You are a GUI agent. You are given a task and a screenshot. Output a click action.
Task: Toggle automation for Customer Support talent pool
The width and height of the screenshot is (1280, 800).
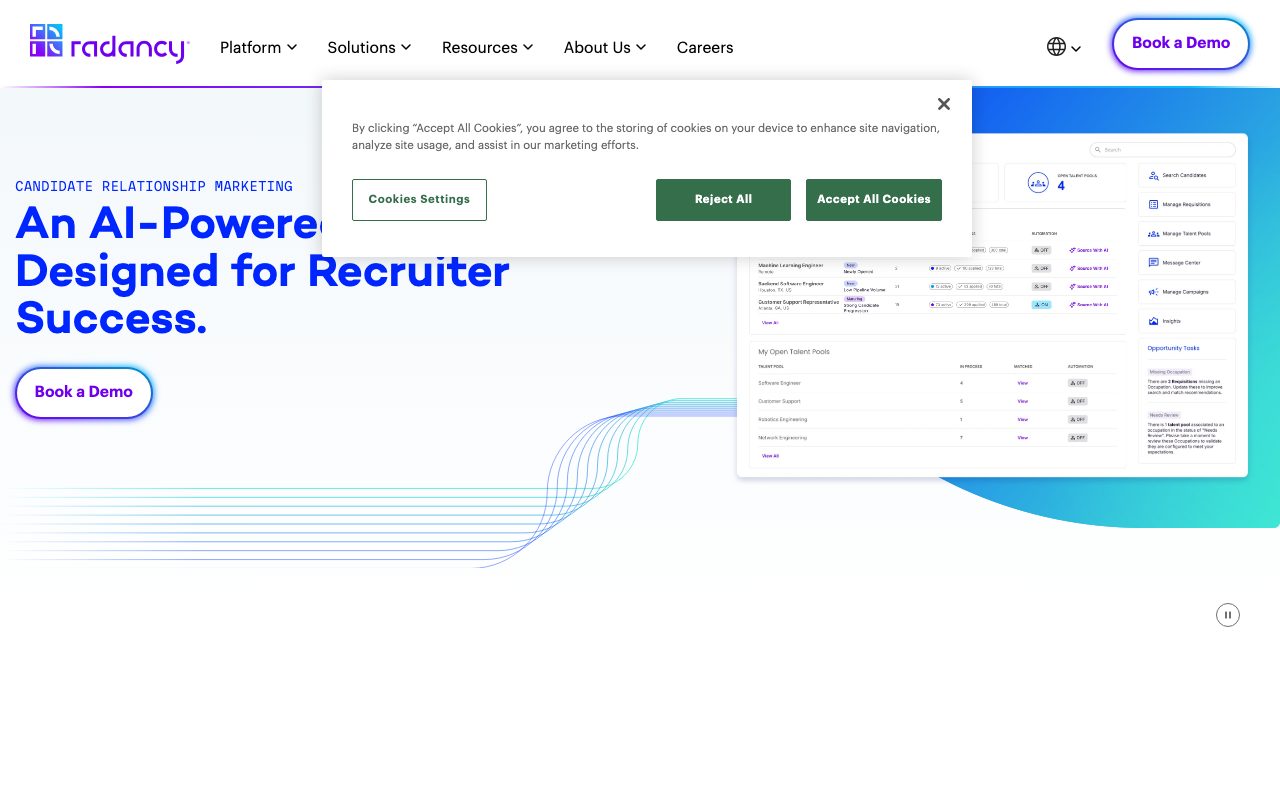1077,401
